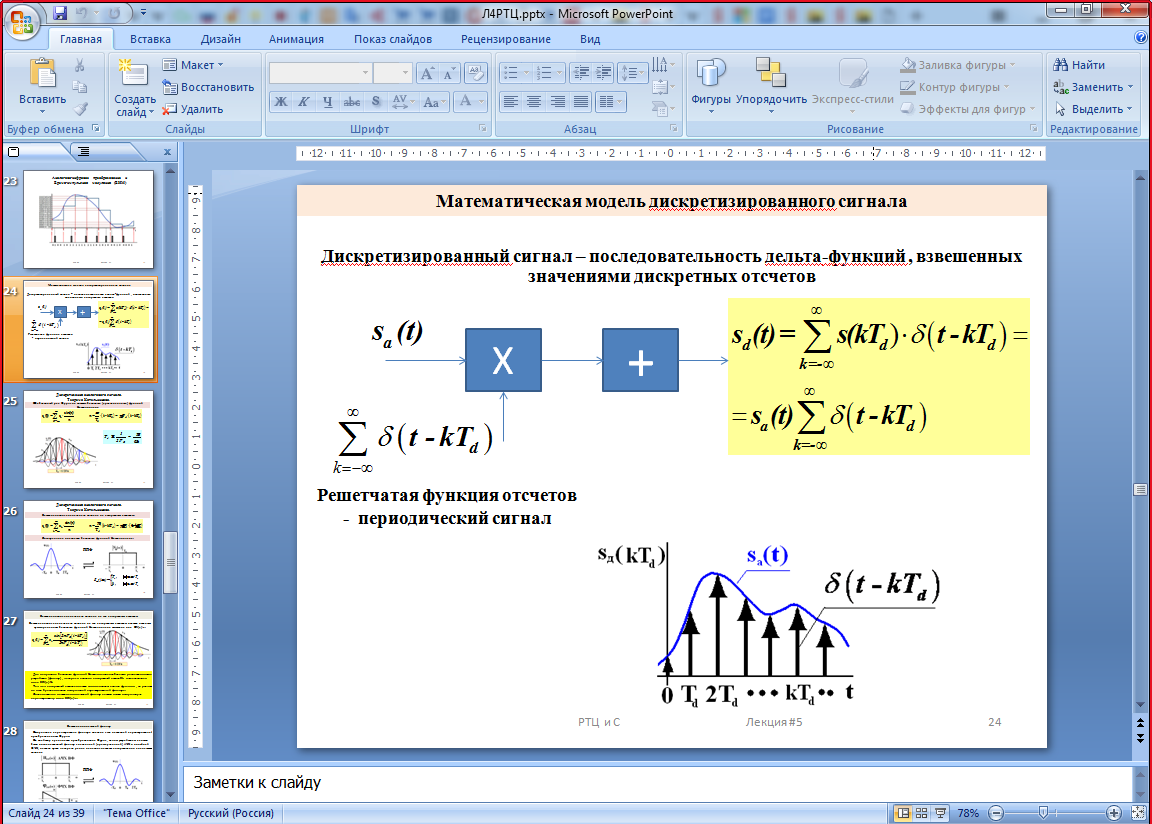This screenshot has height=824, width=1152.
Task: Close the slides pane with X
Action: [x=168, y=152]
